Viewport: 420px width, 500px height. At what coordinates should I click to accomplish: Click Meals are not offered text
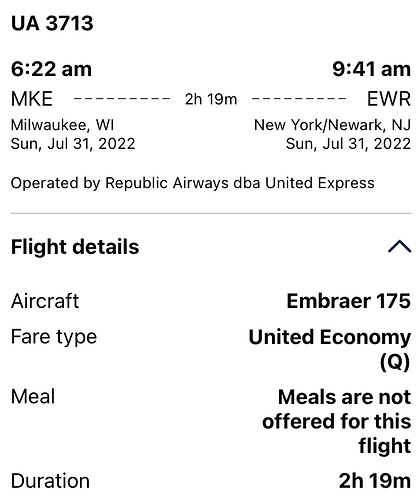pyautogui.click(x=337, y=421)
